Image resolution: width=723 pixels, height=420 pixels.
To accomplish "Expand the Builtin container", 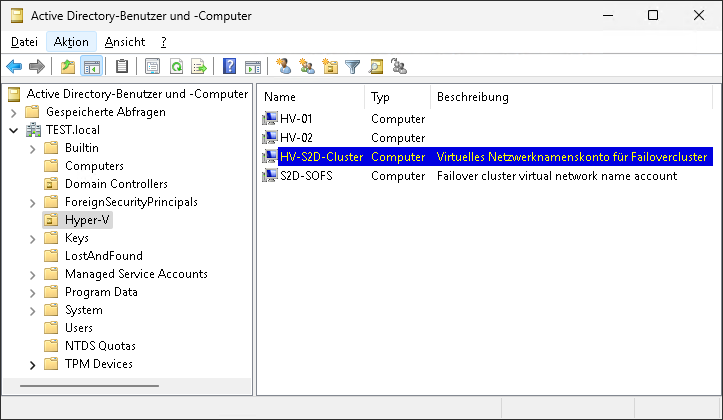I will pyautogui.click(x=32, y=148).
